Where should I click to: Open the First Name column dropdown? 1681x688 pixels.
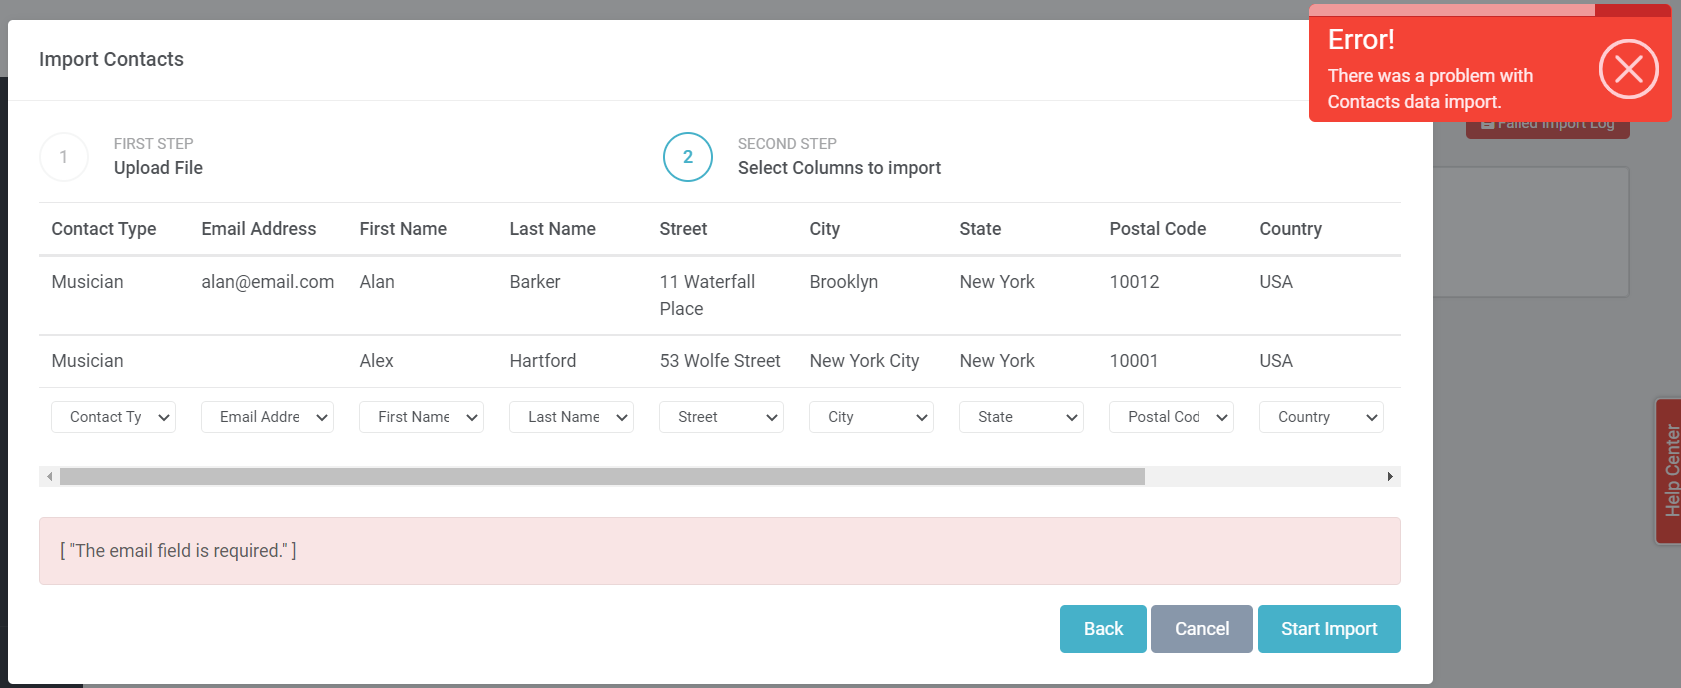click(421, 417)
